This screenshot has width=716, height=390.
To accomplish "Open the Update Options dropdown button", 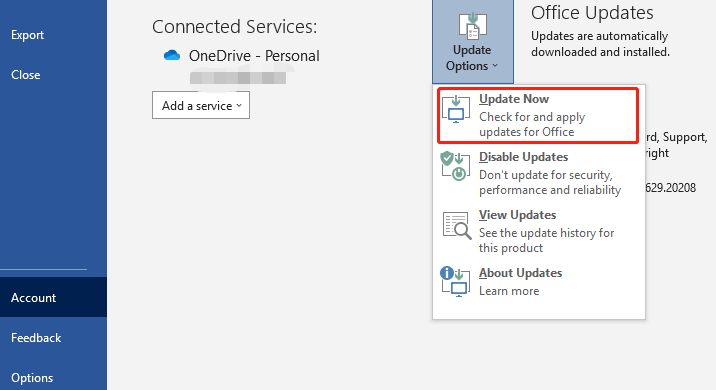I will [x=473, y=42].
